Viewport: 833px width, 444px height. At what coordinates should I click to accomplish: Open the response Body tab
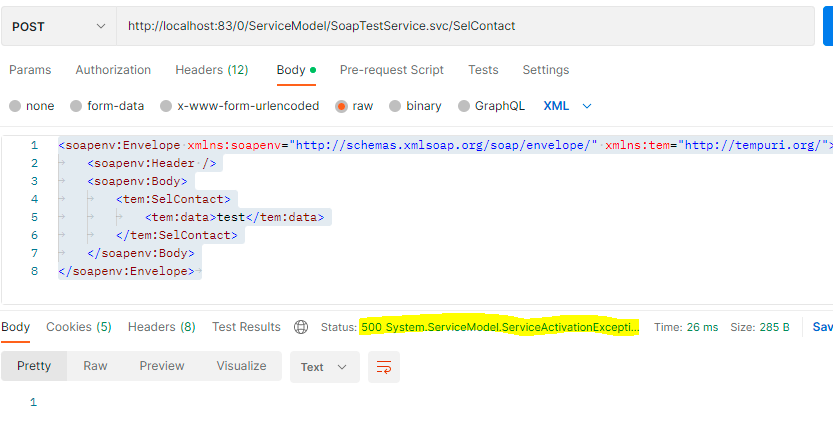coord(15,327)
